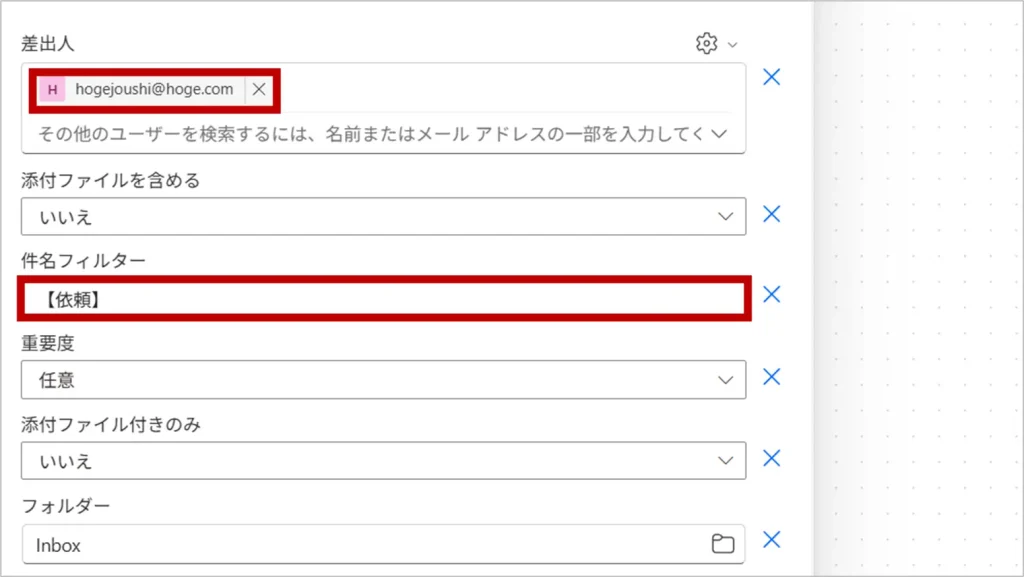Remove the 添付ファイルを含める parameter
Screen dimensions: 1024x577
pos(771,214)
